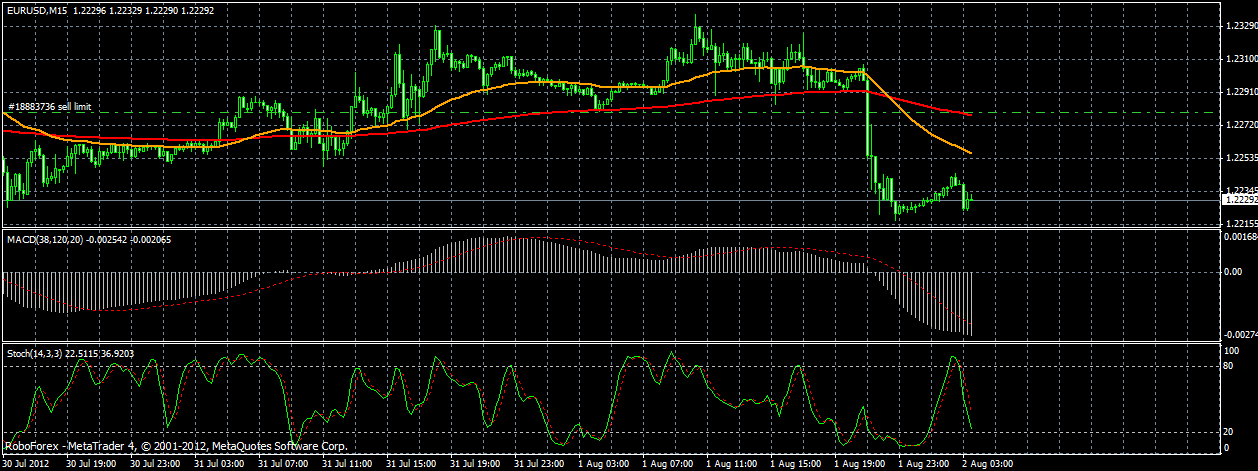Click the 2 Aug 03:00 time axis label

988,464
